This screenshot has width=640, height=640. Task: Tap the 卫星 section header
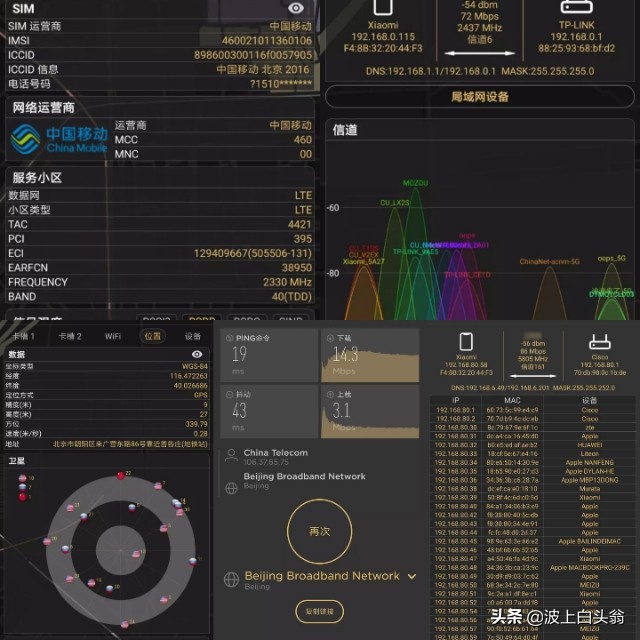[x=17, y=461]
